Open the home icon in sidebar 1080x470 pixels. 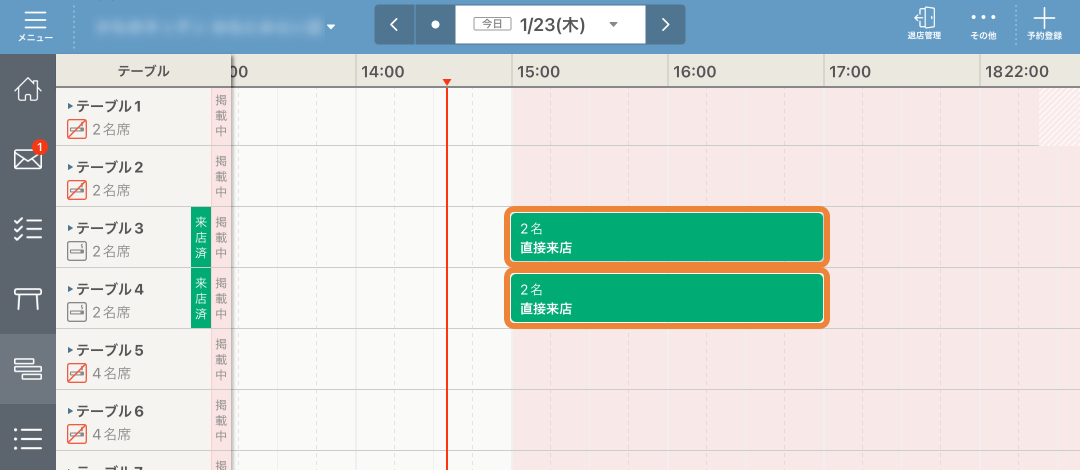pos(28,89)
